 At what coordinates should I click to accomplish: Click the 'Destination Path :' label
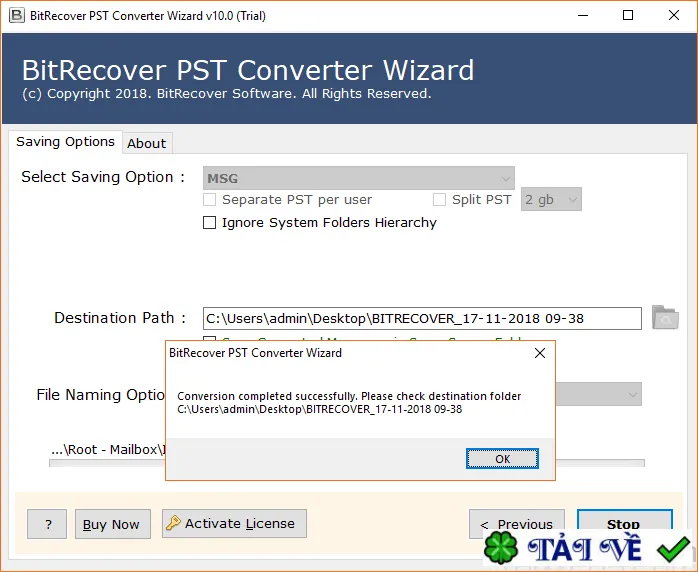click(x=120, y=318)
